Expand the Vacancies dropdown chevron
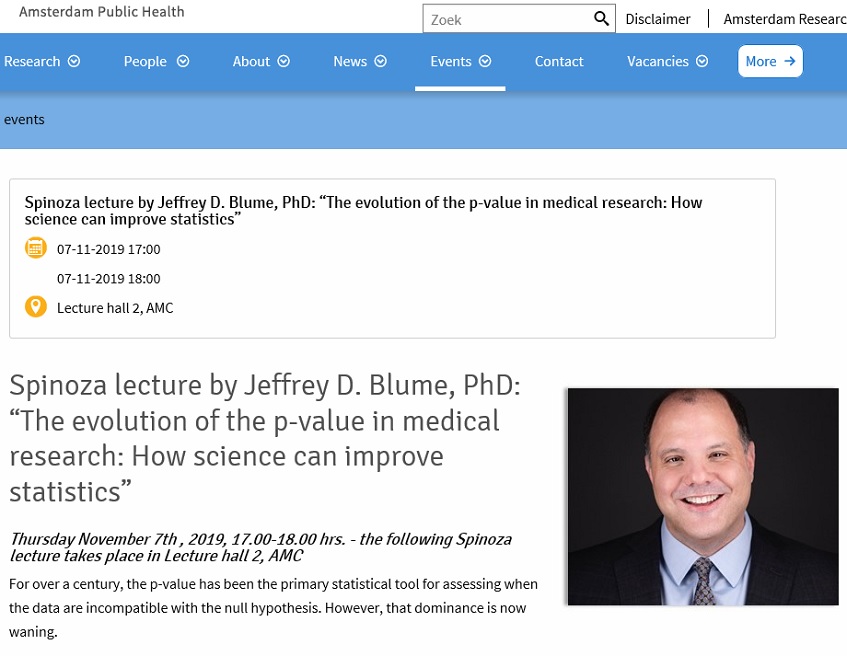This screenshot has height=656, width=847. coord(702,61)
